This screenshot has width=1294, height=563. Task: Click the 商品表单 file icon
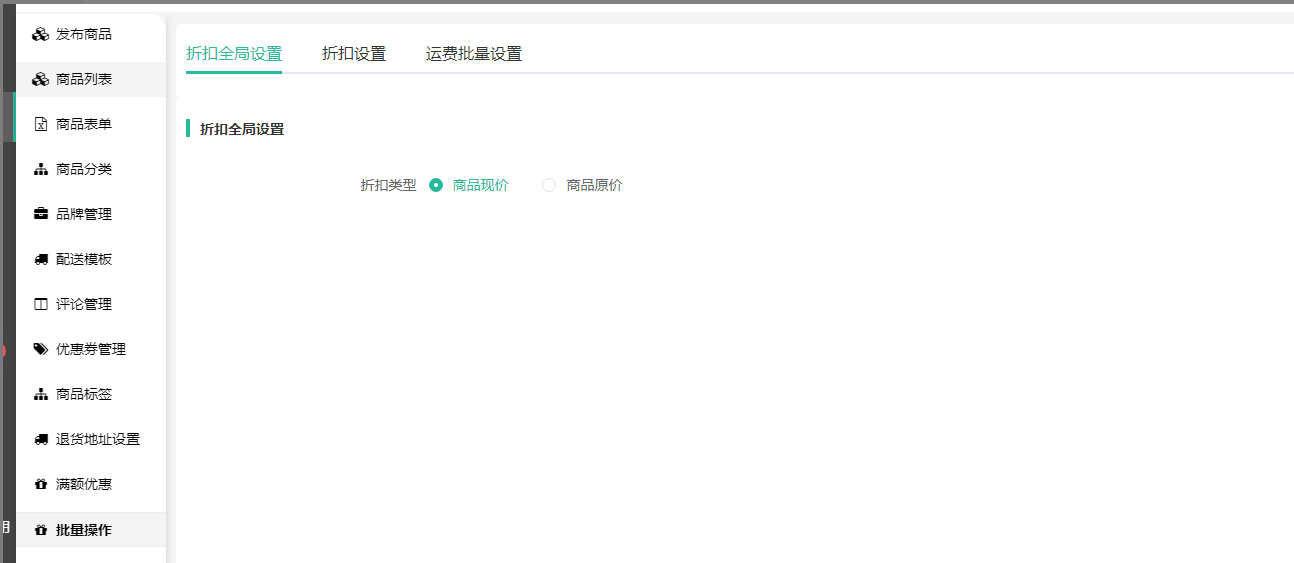pos(41,125)
